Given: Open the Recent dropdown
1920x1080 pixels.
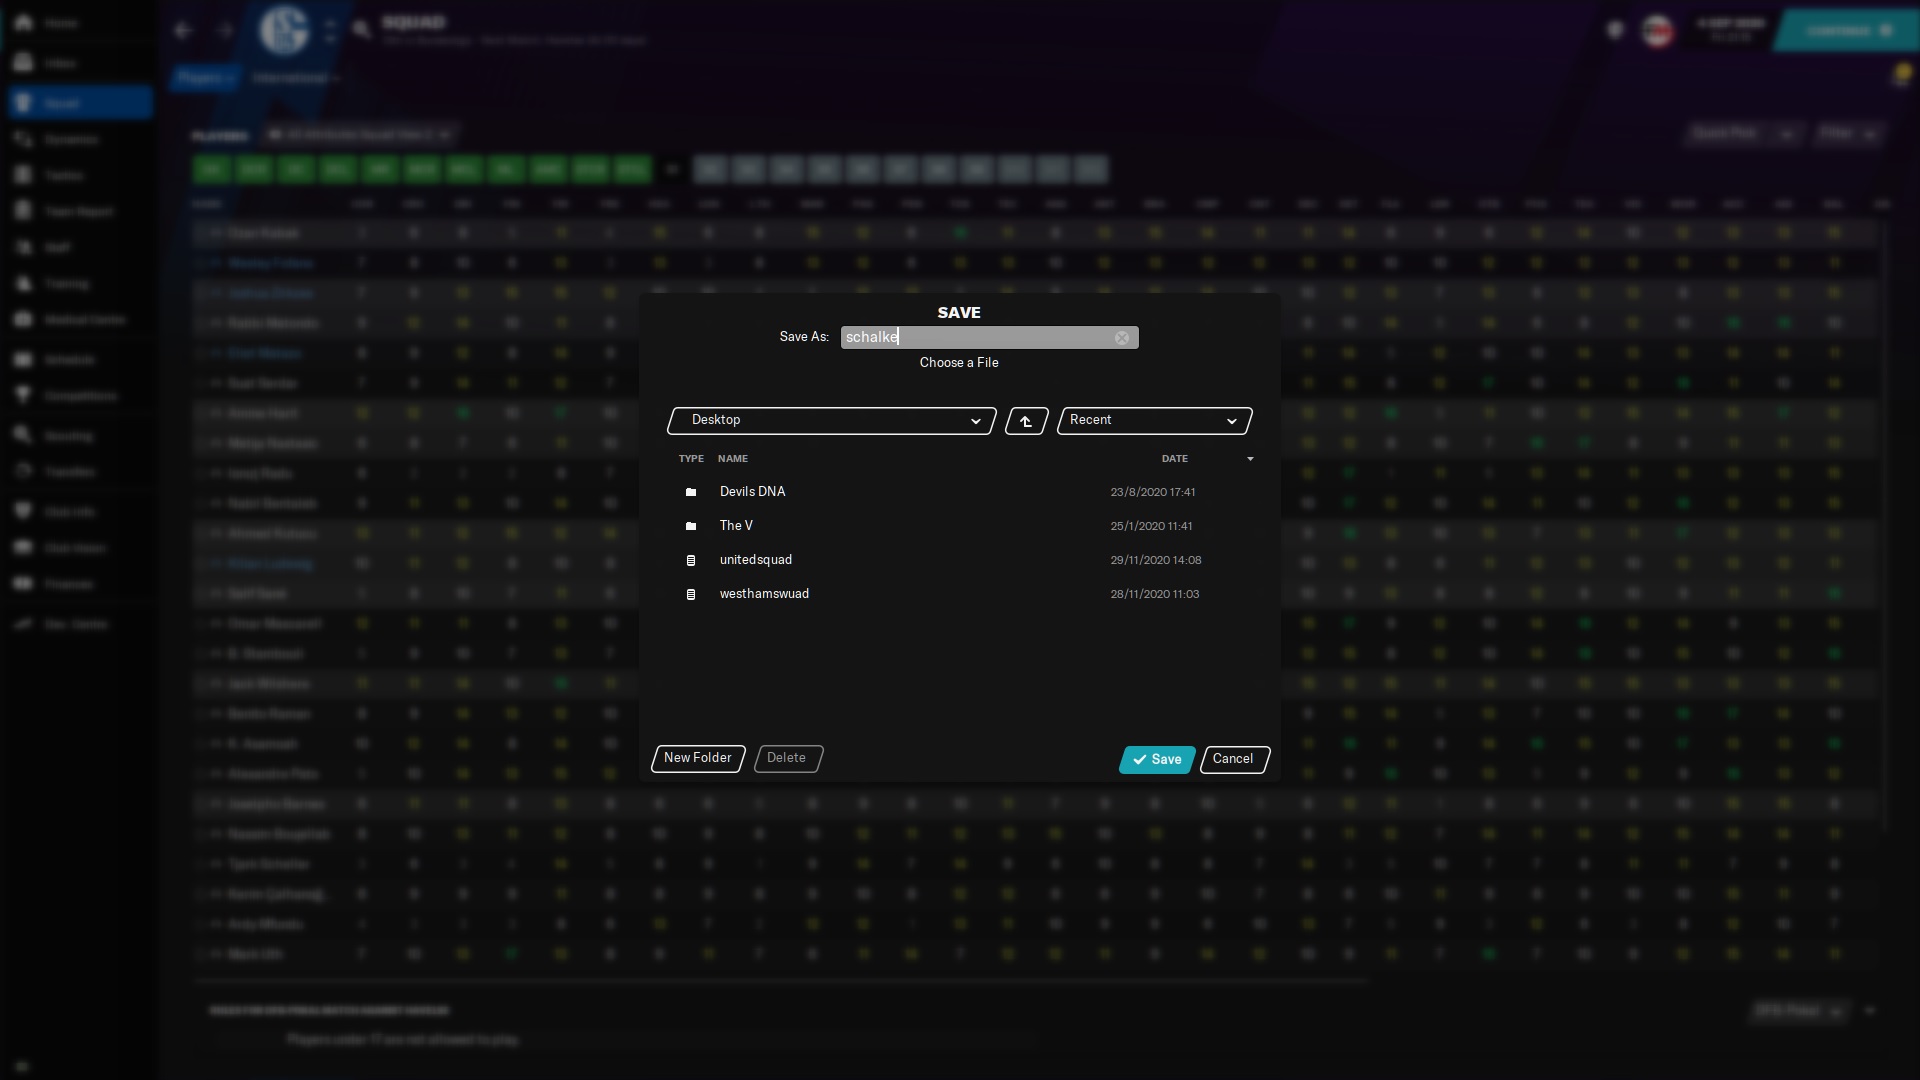Looking at the screenshot, I should pos(1154,421).
